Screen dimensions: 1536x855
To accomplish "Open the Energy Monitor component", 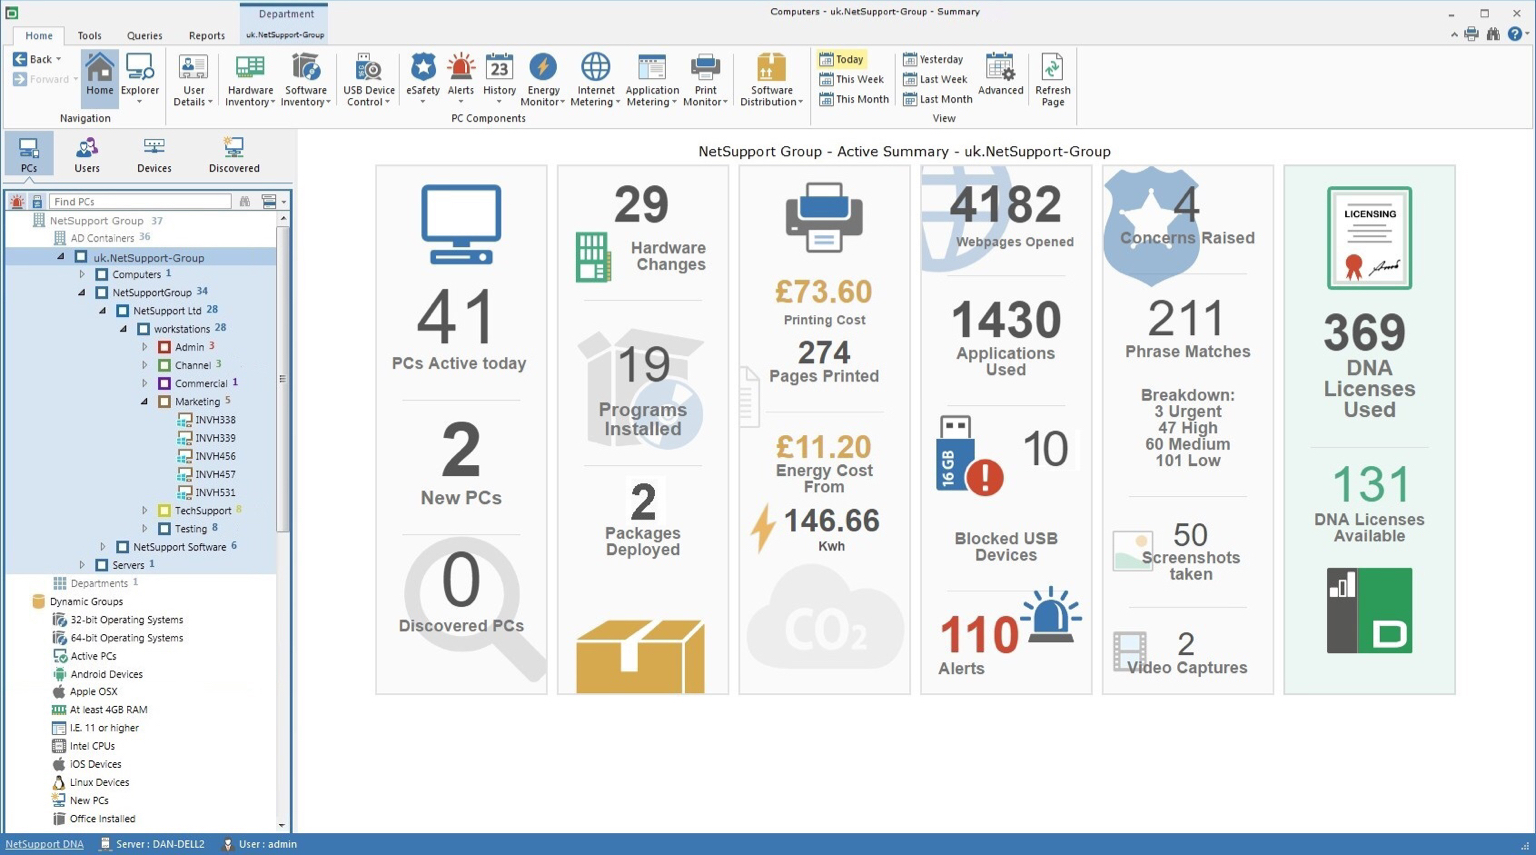I will click(x=543, y=79).
